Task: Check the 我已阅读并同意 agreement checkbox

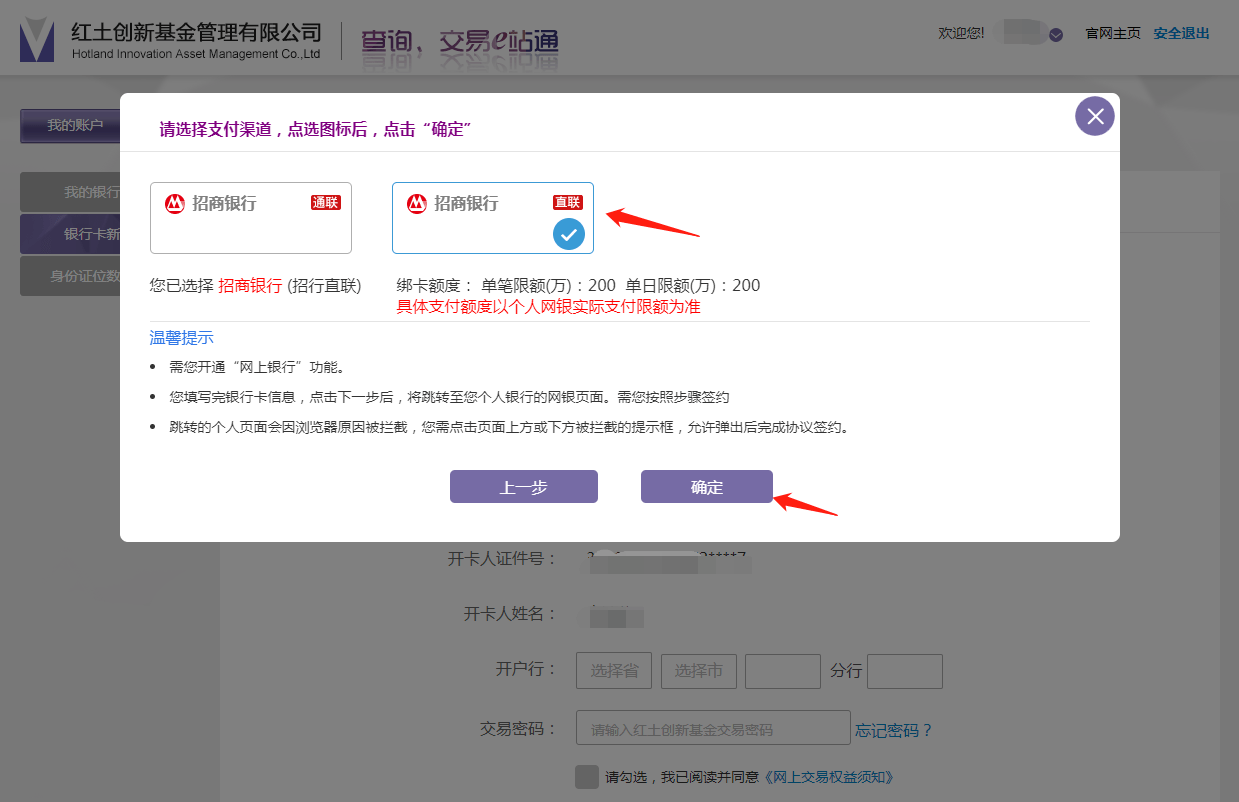Action: (587, 777)
